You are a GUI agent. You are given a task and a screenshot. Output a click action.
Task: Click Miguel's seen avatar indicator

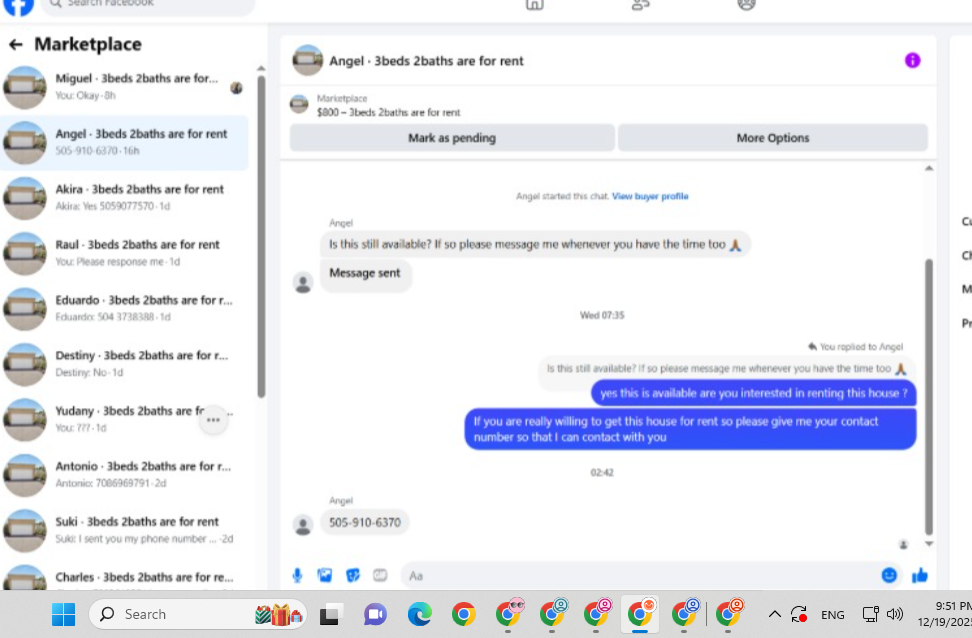click(236, 88)
